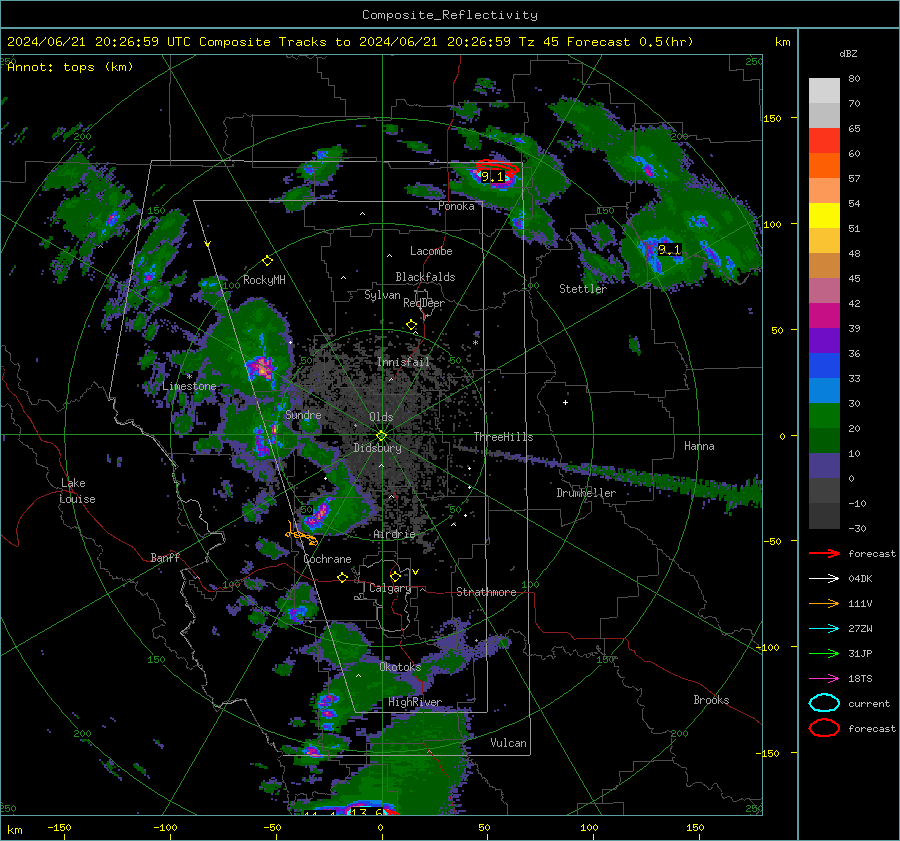Pick the magenta swatch between 42 and 39

pos(824,315)
